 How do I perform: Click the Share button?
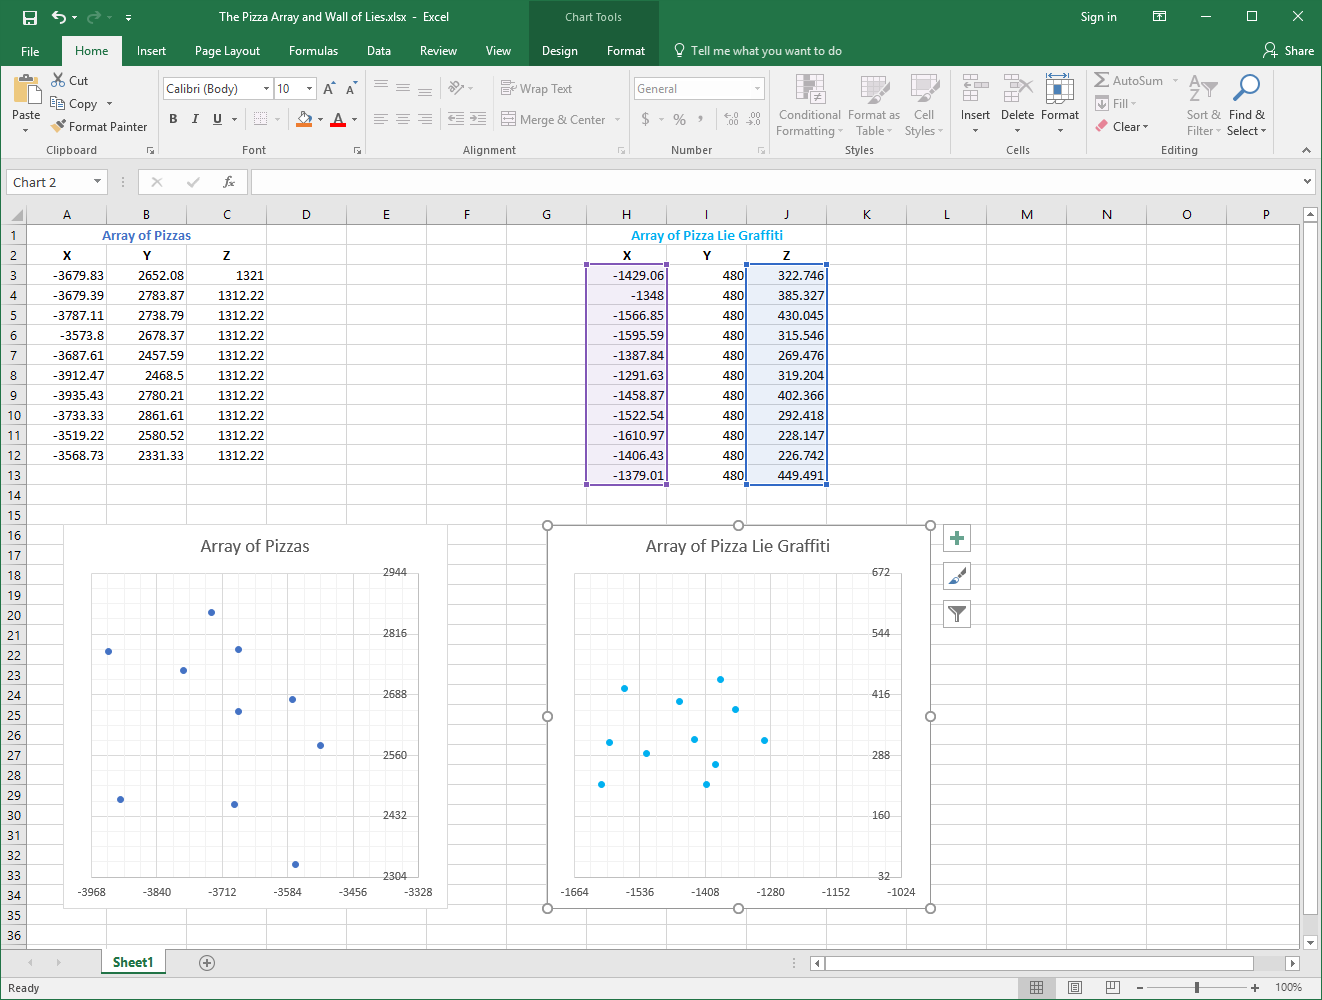1288,51
